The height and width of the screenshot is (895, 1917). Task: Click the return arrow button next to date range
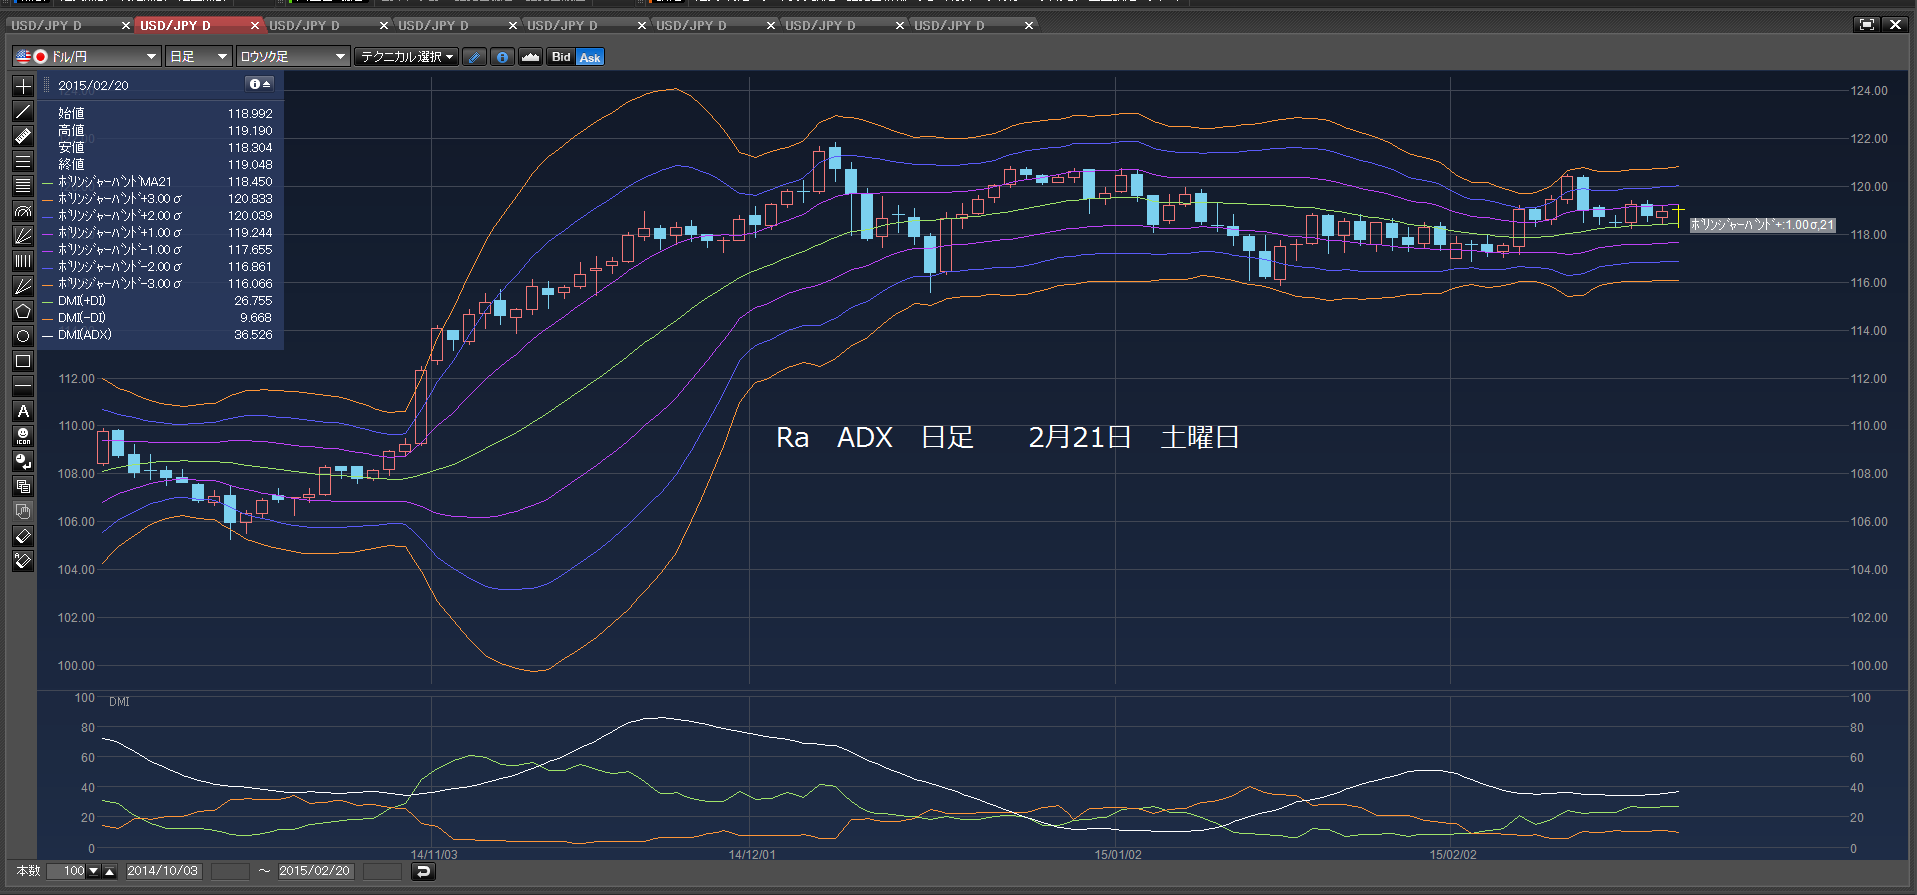pos(423,871)
